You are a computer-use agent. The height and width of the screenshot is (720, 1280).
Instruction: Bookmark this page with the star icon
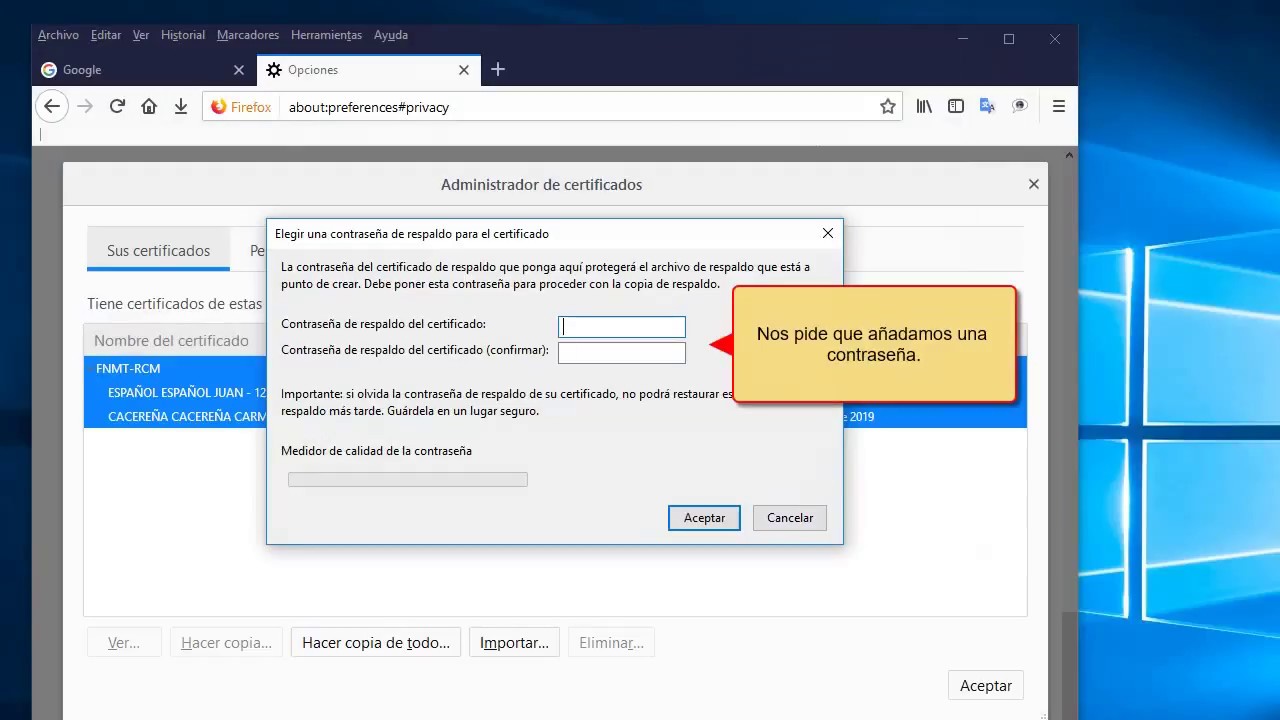pos(887,107)
